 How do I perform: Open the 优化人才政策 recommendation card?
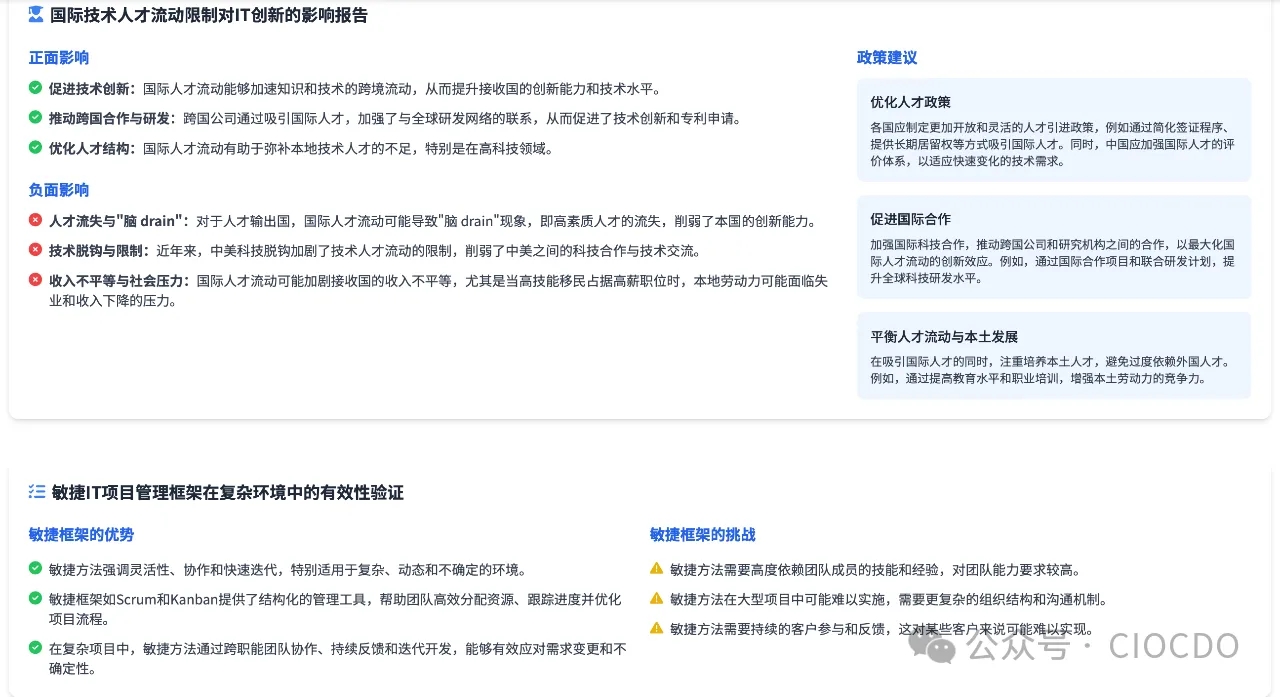1053,130
